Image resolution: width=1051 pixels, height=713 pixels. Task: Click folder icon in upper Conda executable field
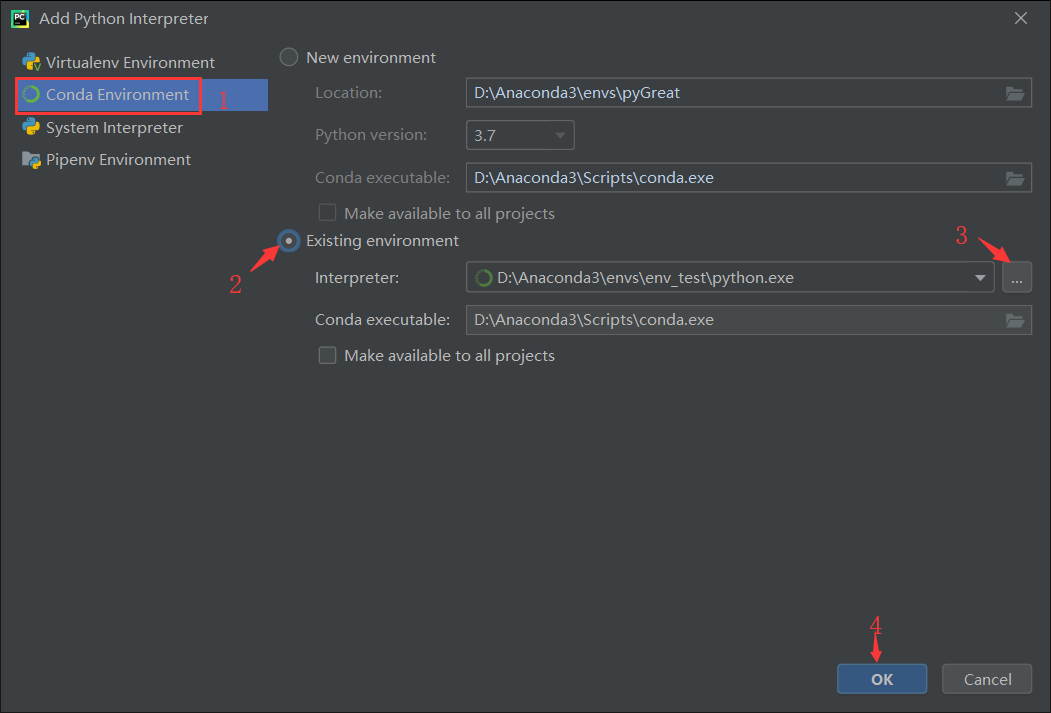point(1015,178)
